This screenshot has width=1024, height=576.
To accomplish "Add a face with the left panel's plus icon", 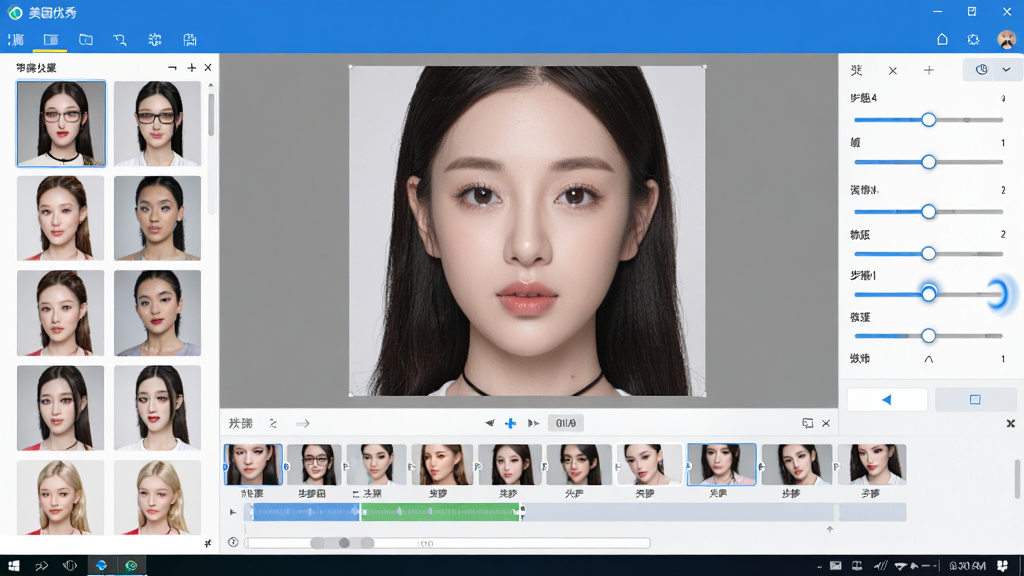I will pyautogui.click(x=191, y=67).
